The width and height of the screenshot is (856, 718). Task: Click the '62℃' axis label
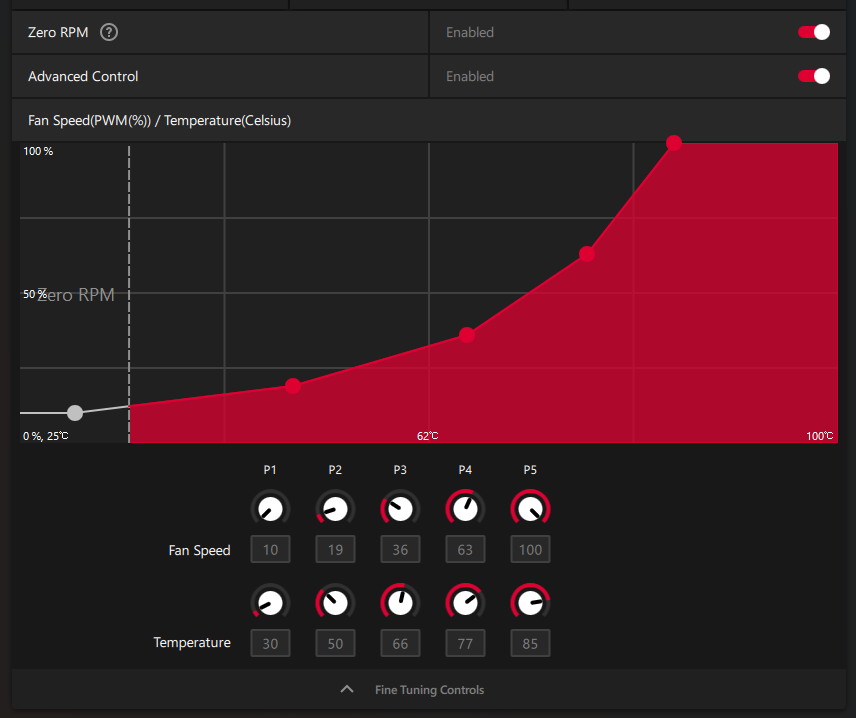[x=427, y=436]
